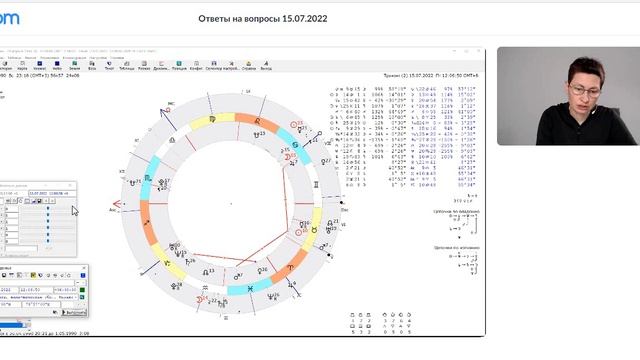This screenshot has height=360, width=640.
Task: Open the dash dropdown in data panel
Action: coord(80,282)
